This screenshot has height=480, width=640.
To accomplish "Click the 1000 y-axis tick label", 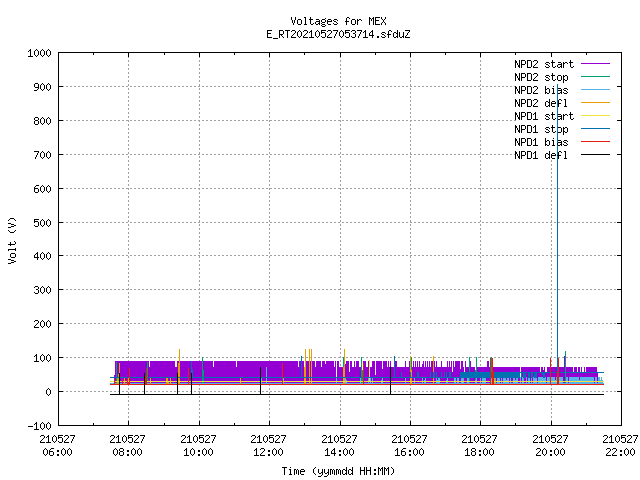I will tap(39, 53).
